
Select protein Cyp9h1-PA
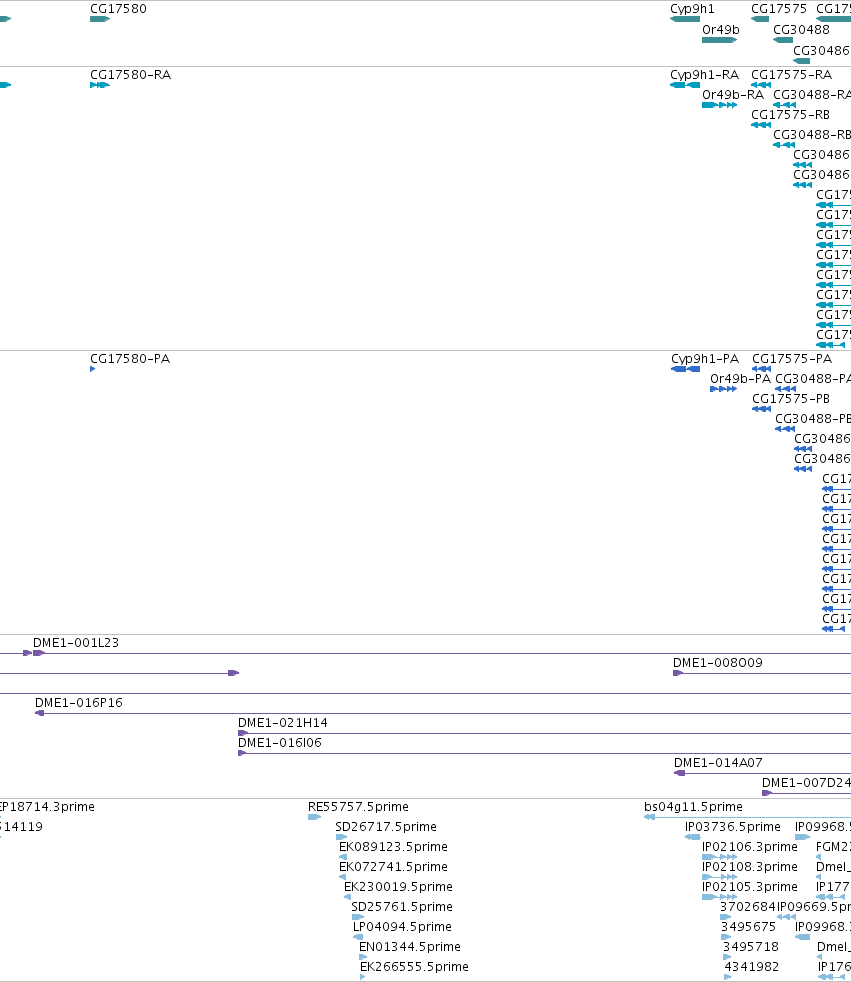point(705,359)
